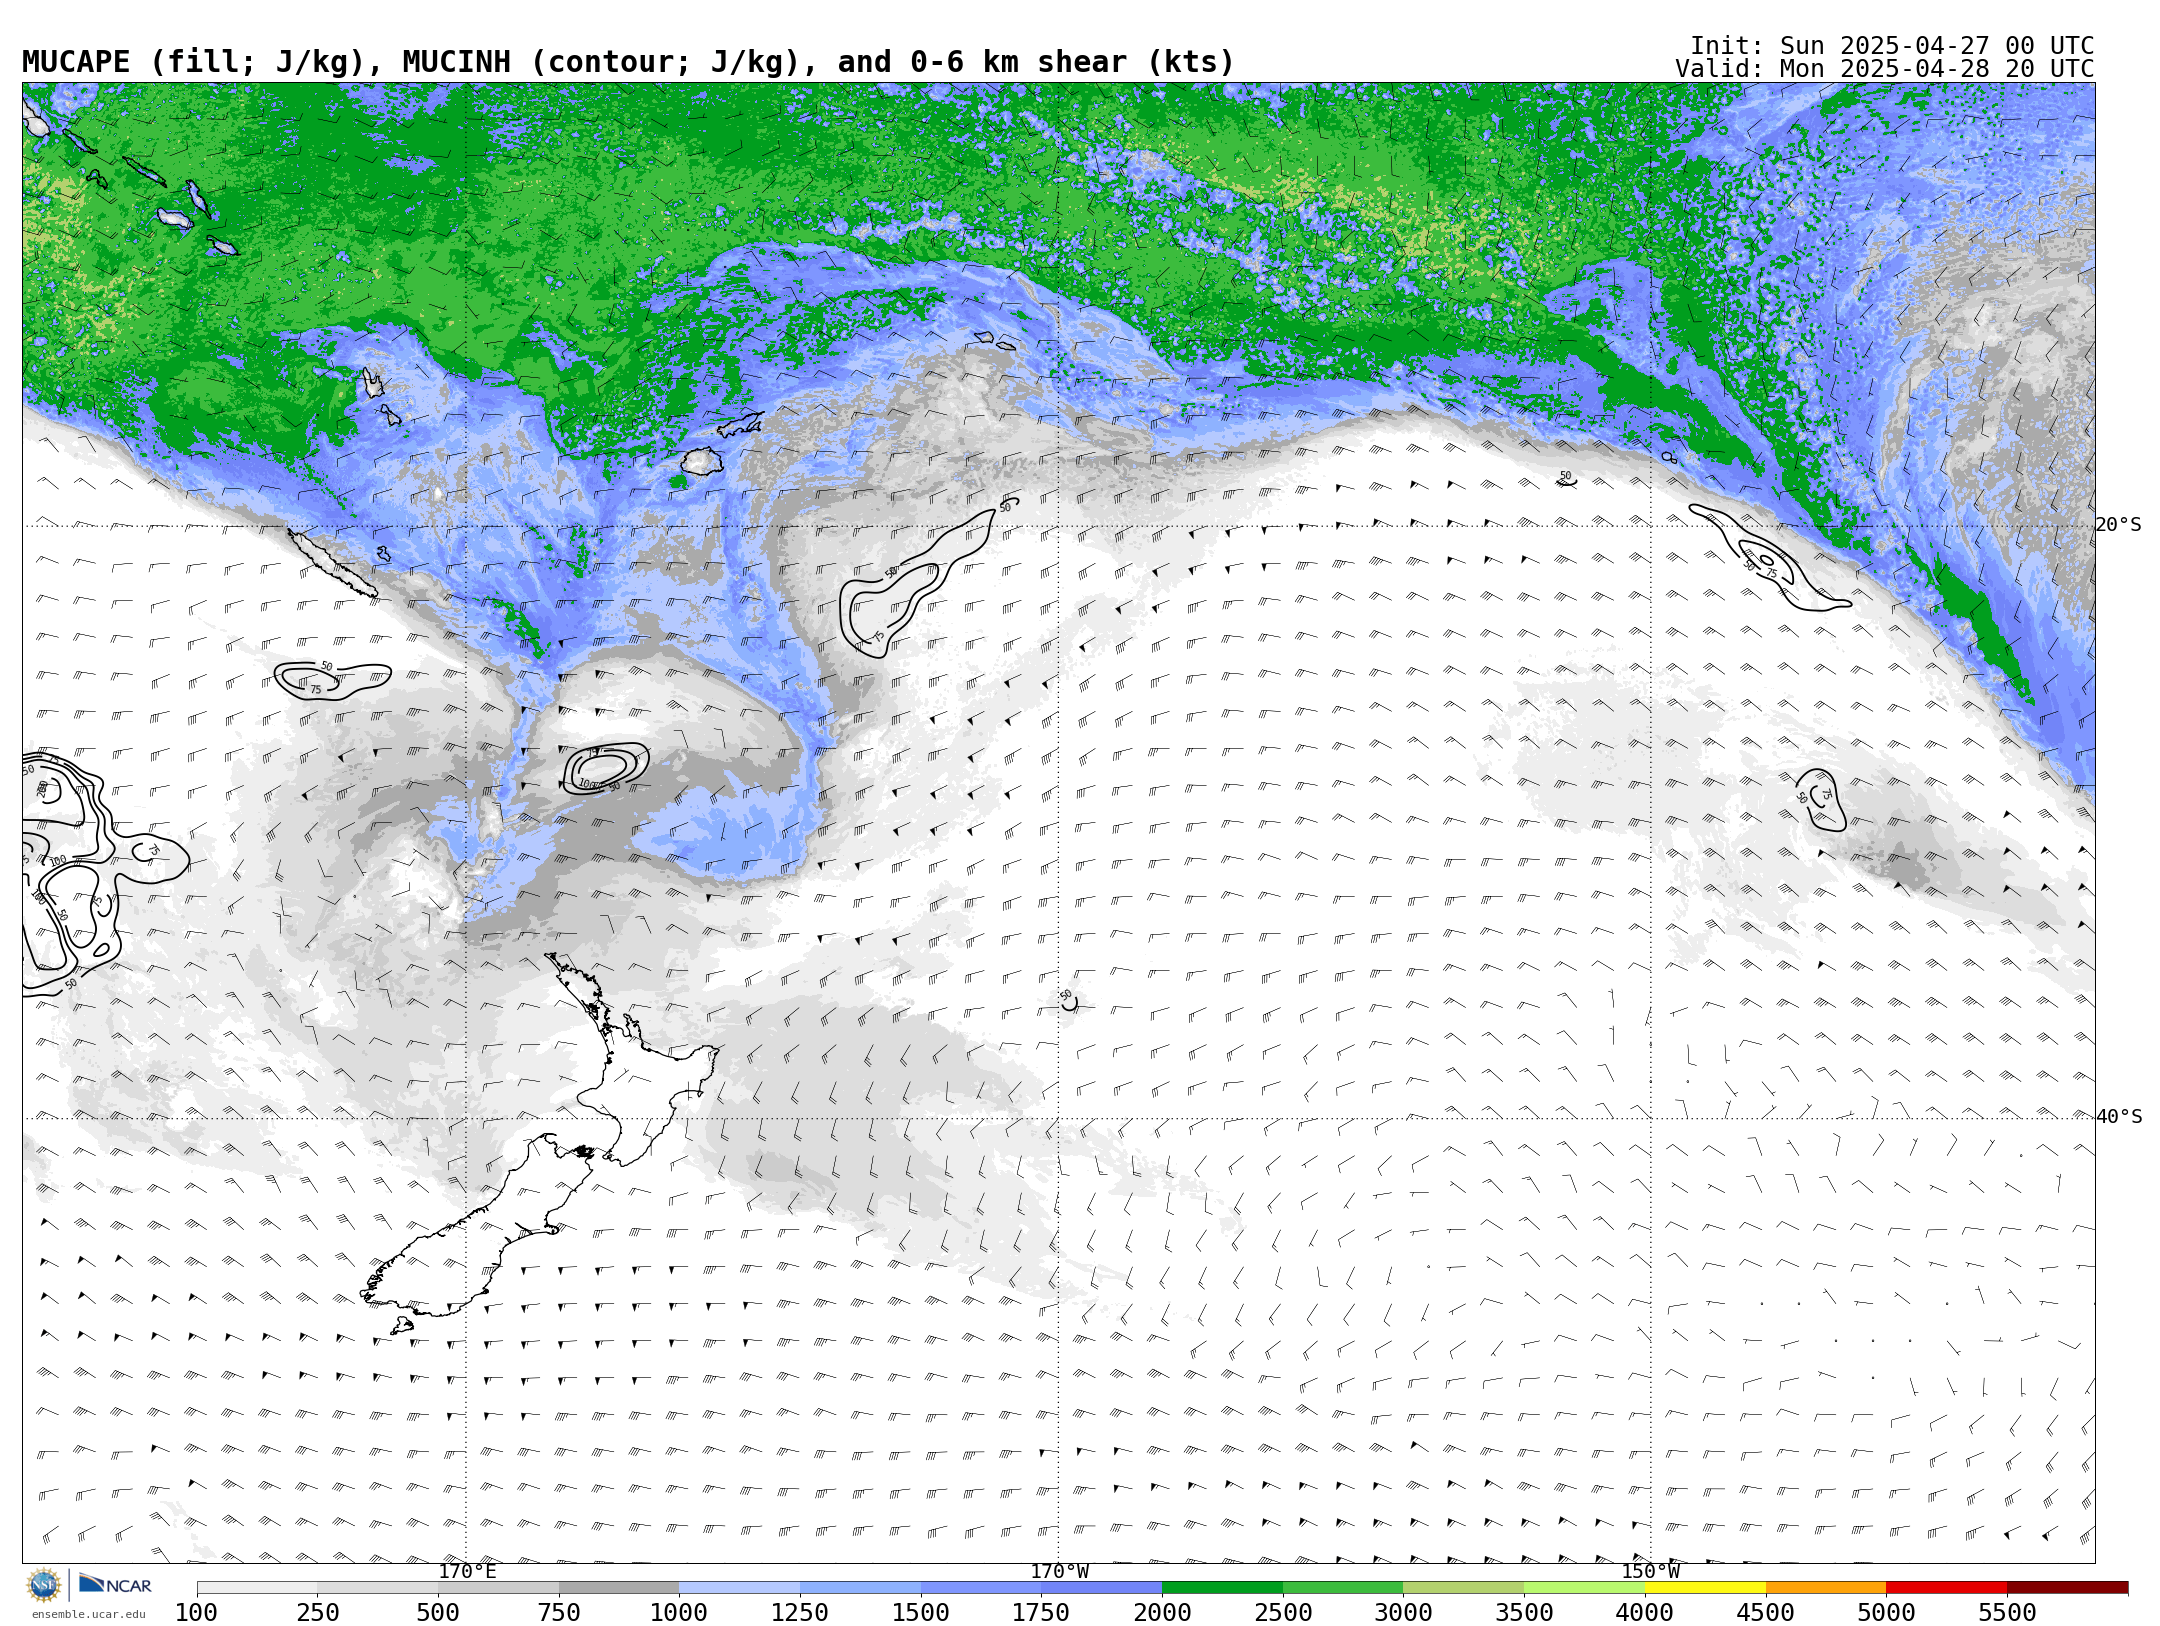Click the colorbar label 2500

(x=1283, y=1613)
